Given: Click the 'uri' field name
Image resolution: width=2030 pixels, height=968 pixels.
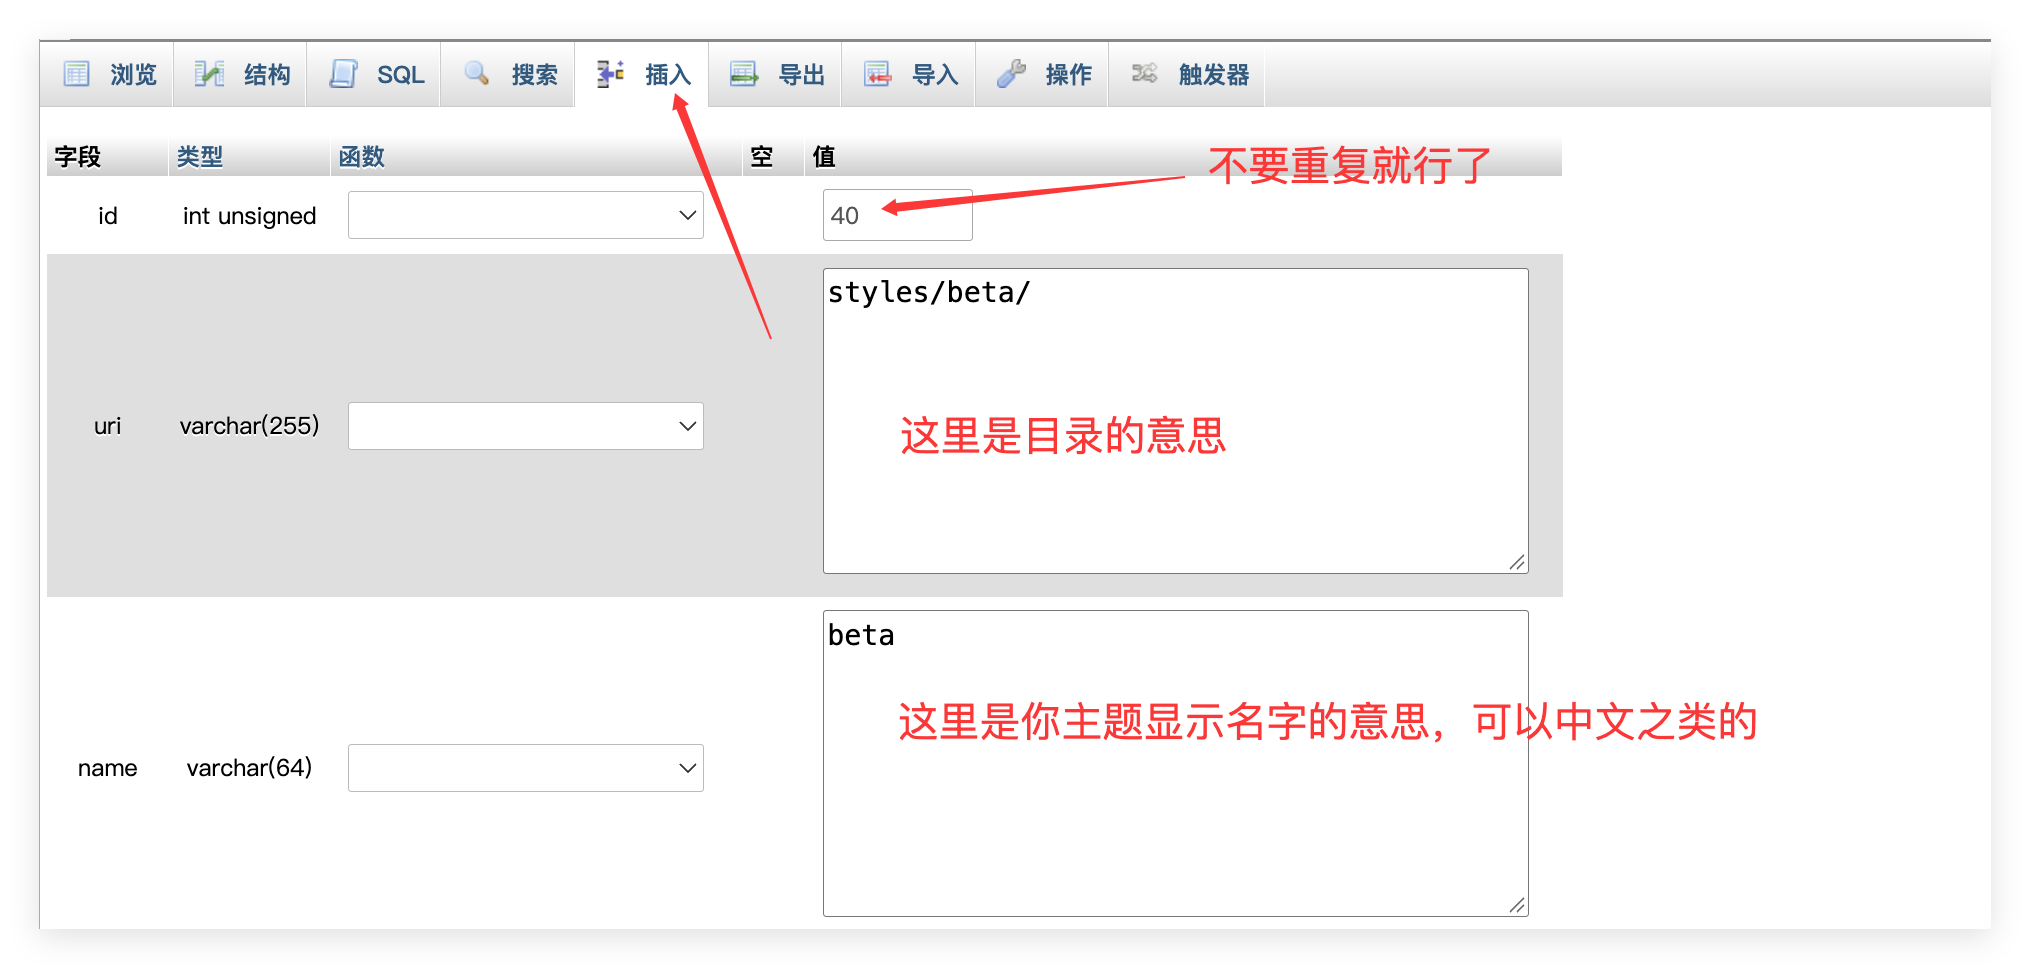Looking at the screenshot, I should [x=107, y=427].
